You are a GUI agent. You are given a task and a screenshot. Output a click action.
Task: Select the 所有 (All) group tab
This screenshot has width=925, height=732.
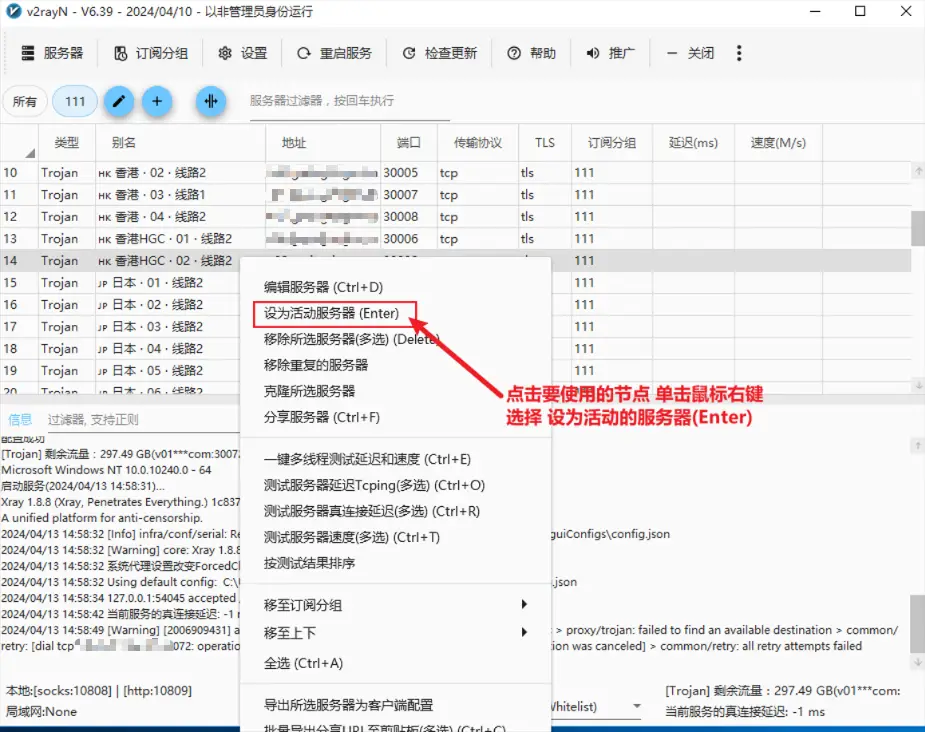25,101
